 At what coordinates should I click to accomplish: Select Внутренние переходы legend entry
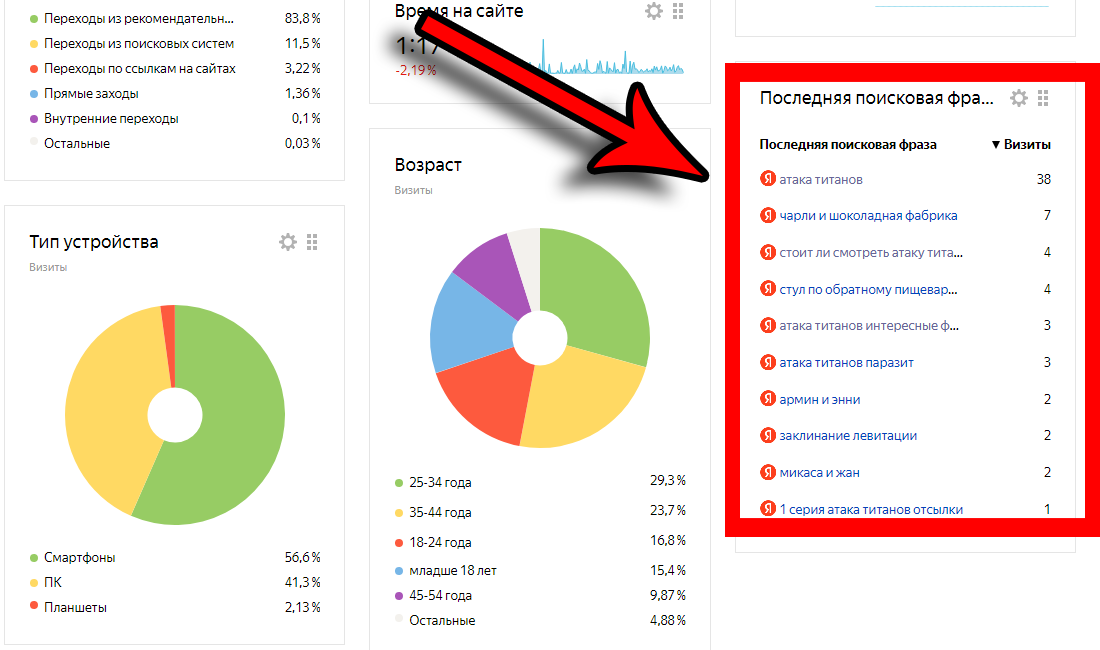click(x=111, y=119)
